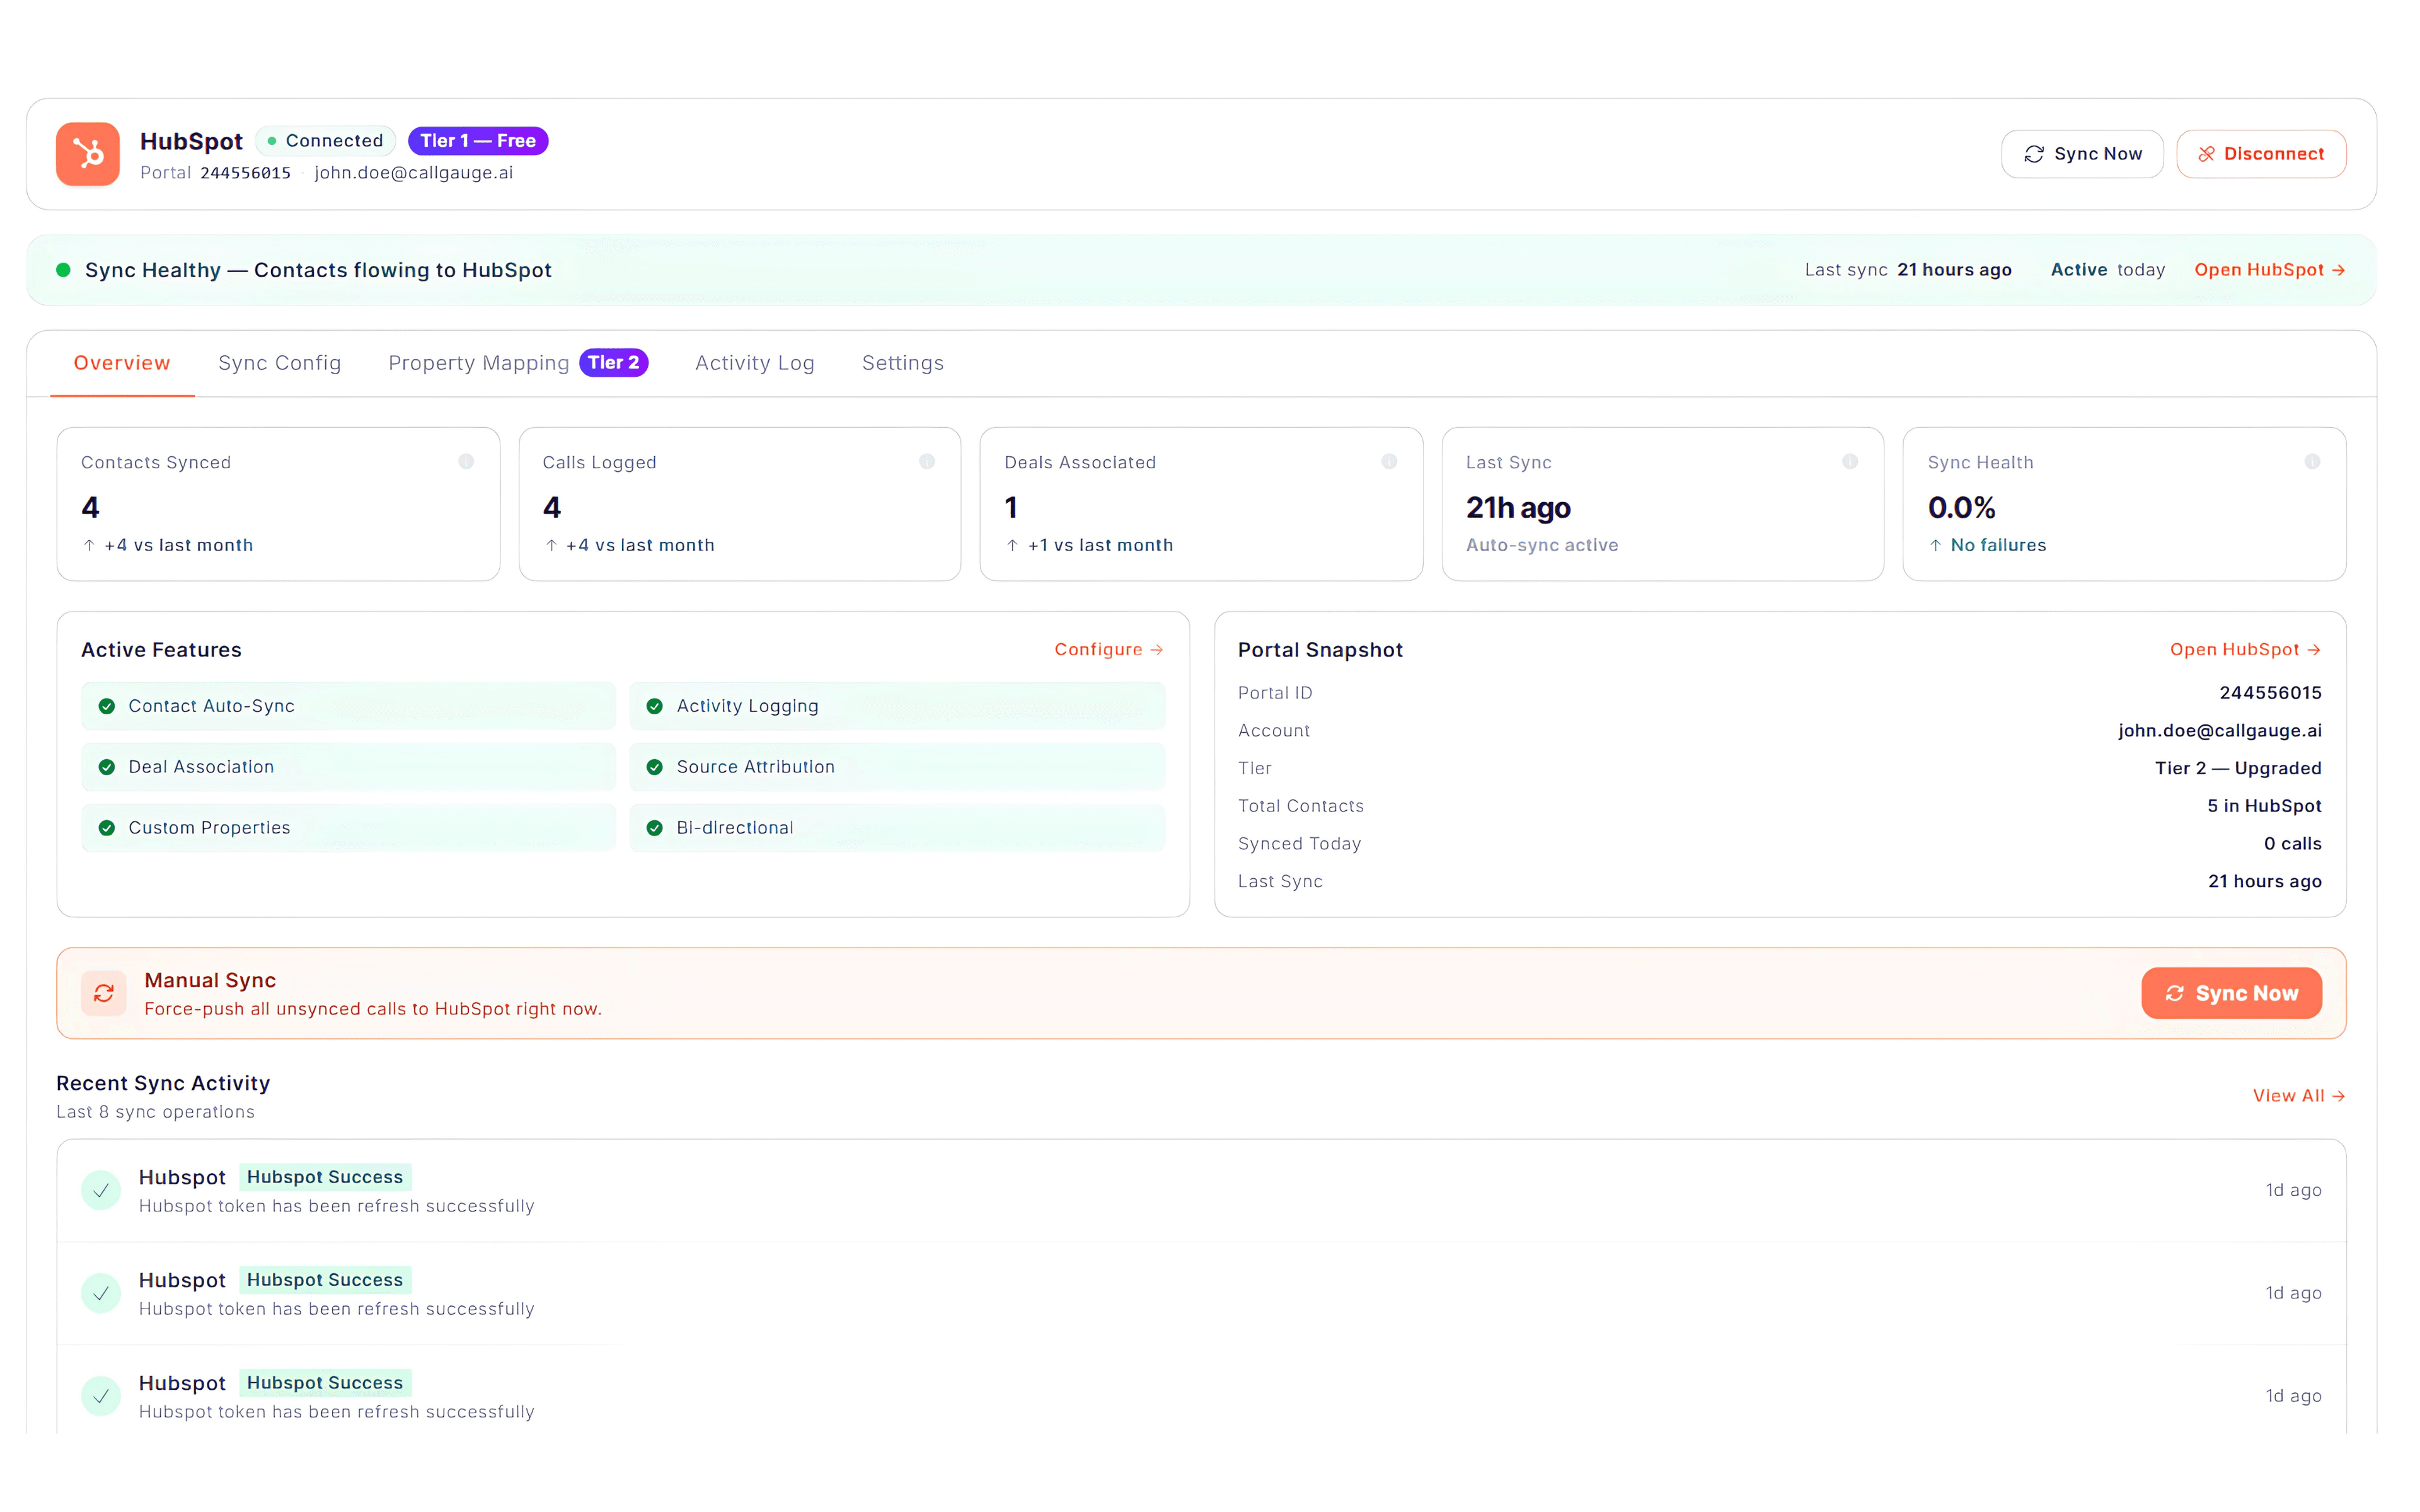
Task: Open HubSpot link in Portal Snapshot
Action: (2245, 649)
